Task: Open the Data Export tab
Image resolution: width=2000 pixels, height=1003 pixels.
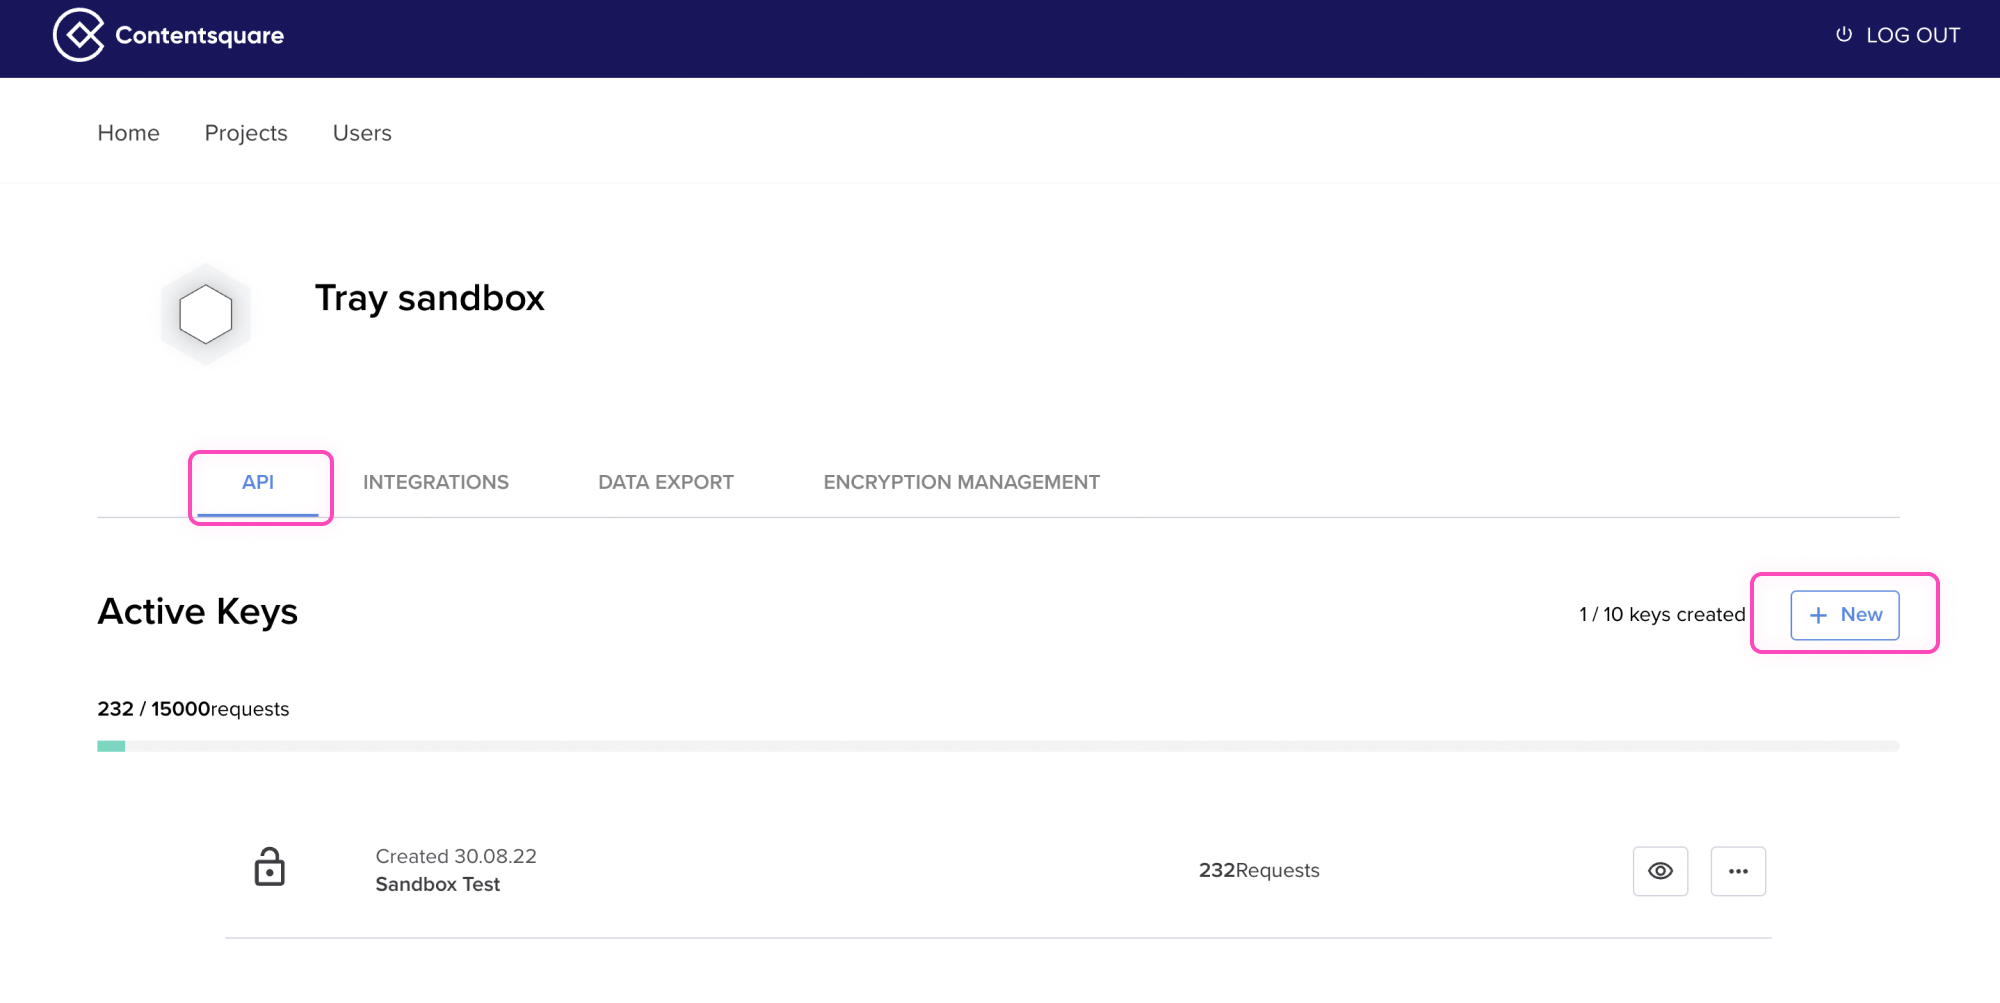Action: (x=666, y=482)
